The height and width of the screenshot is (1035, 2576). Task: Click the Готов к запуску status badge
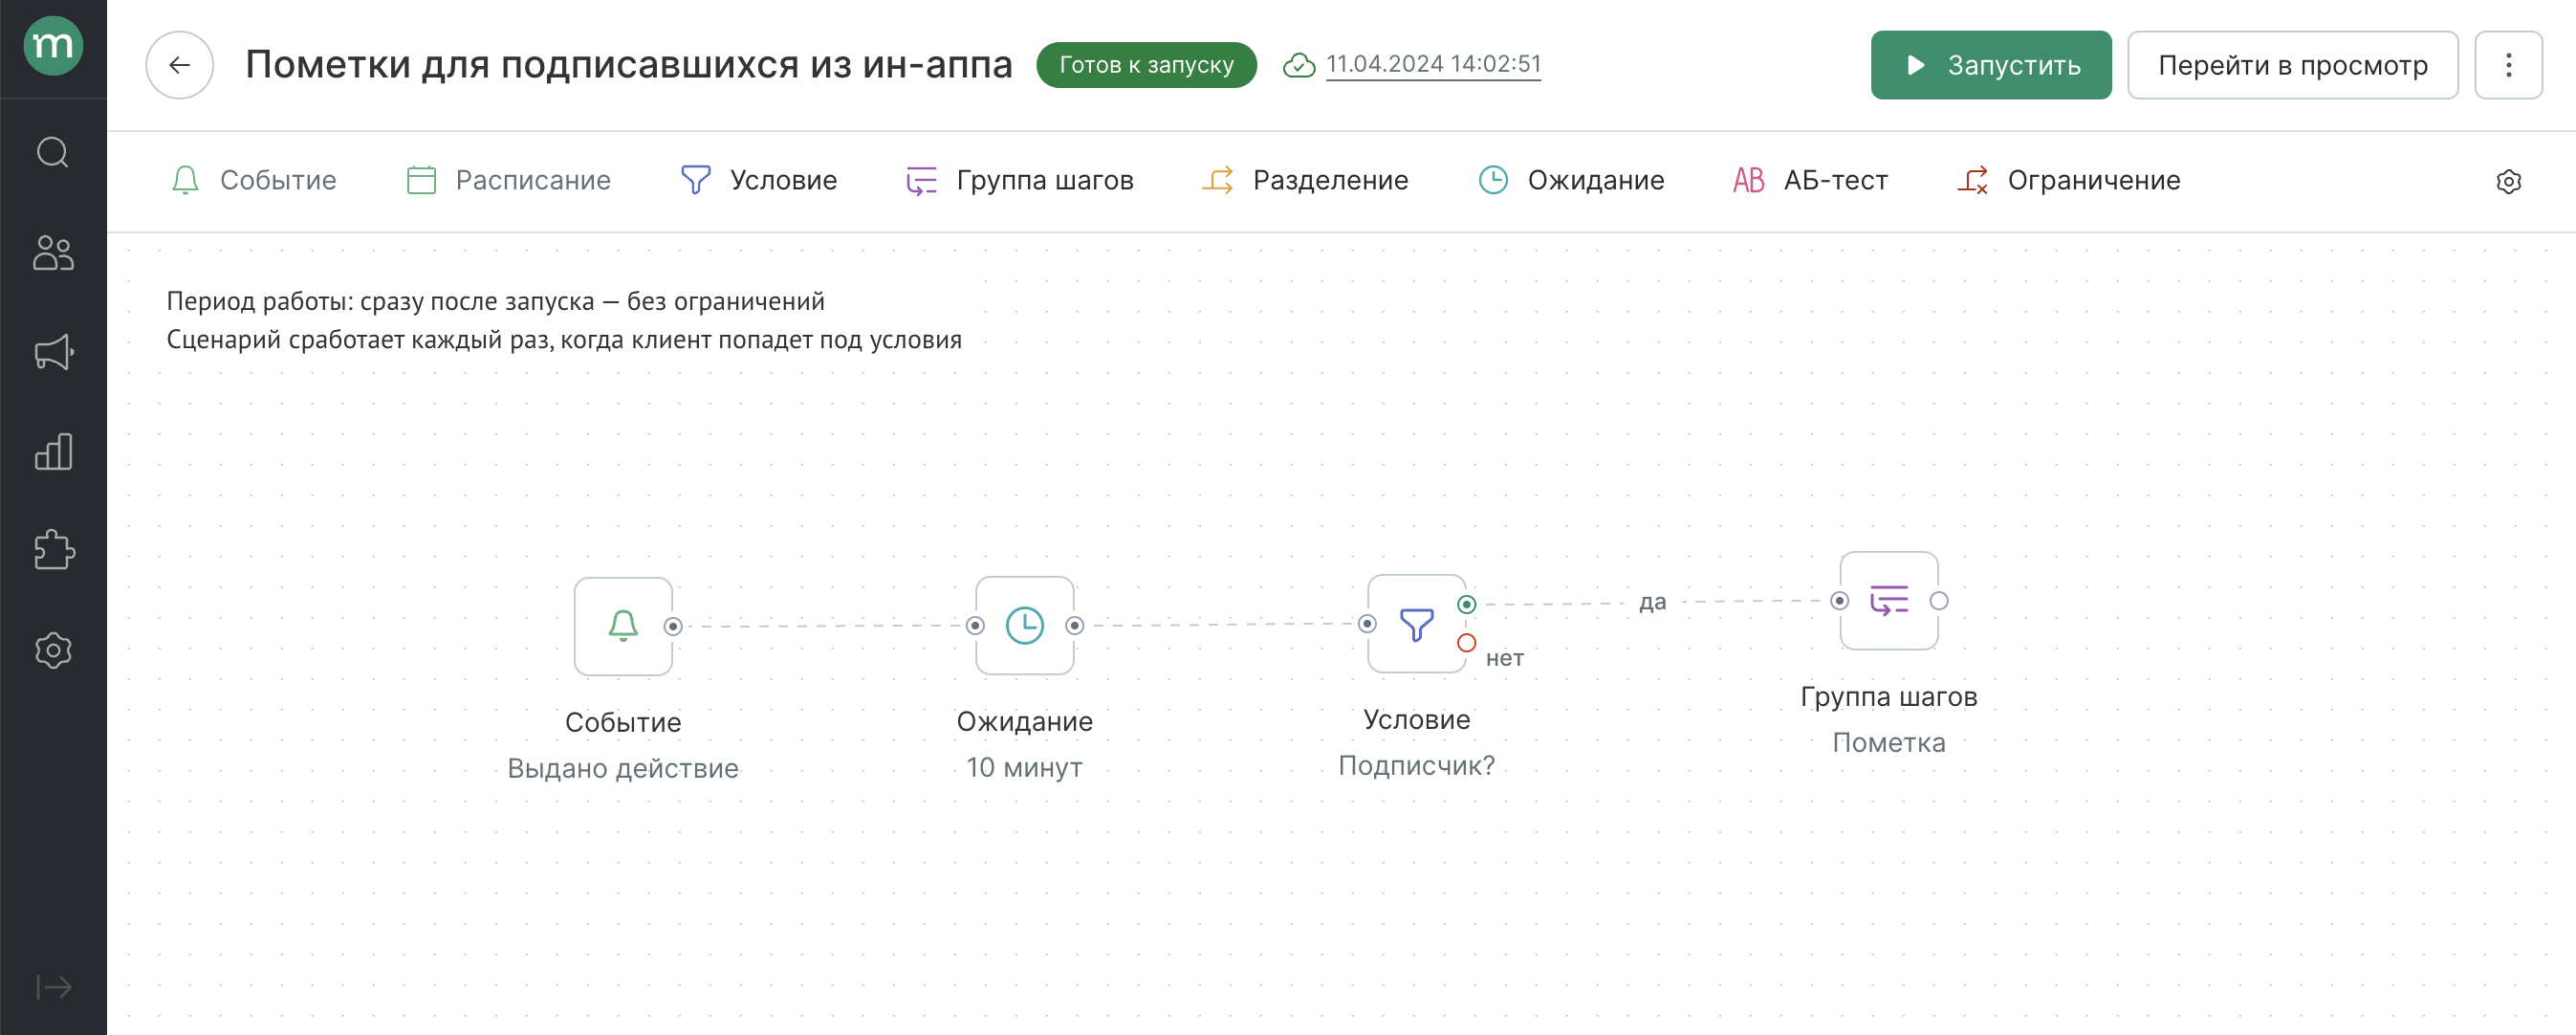pos(1146,65)
